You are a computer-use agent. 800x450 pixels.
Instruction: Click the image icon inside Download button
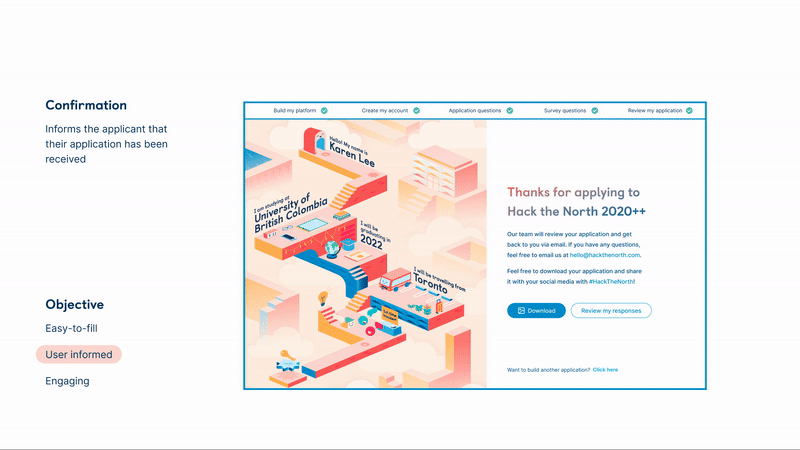(521, 310)
